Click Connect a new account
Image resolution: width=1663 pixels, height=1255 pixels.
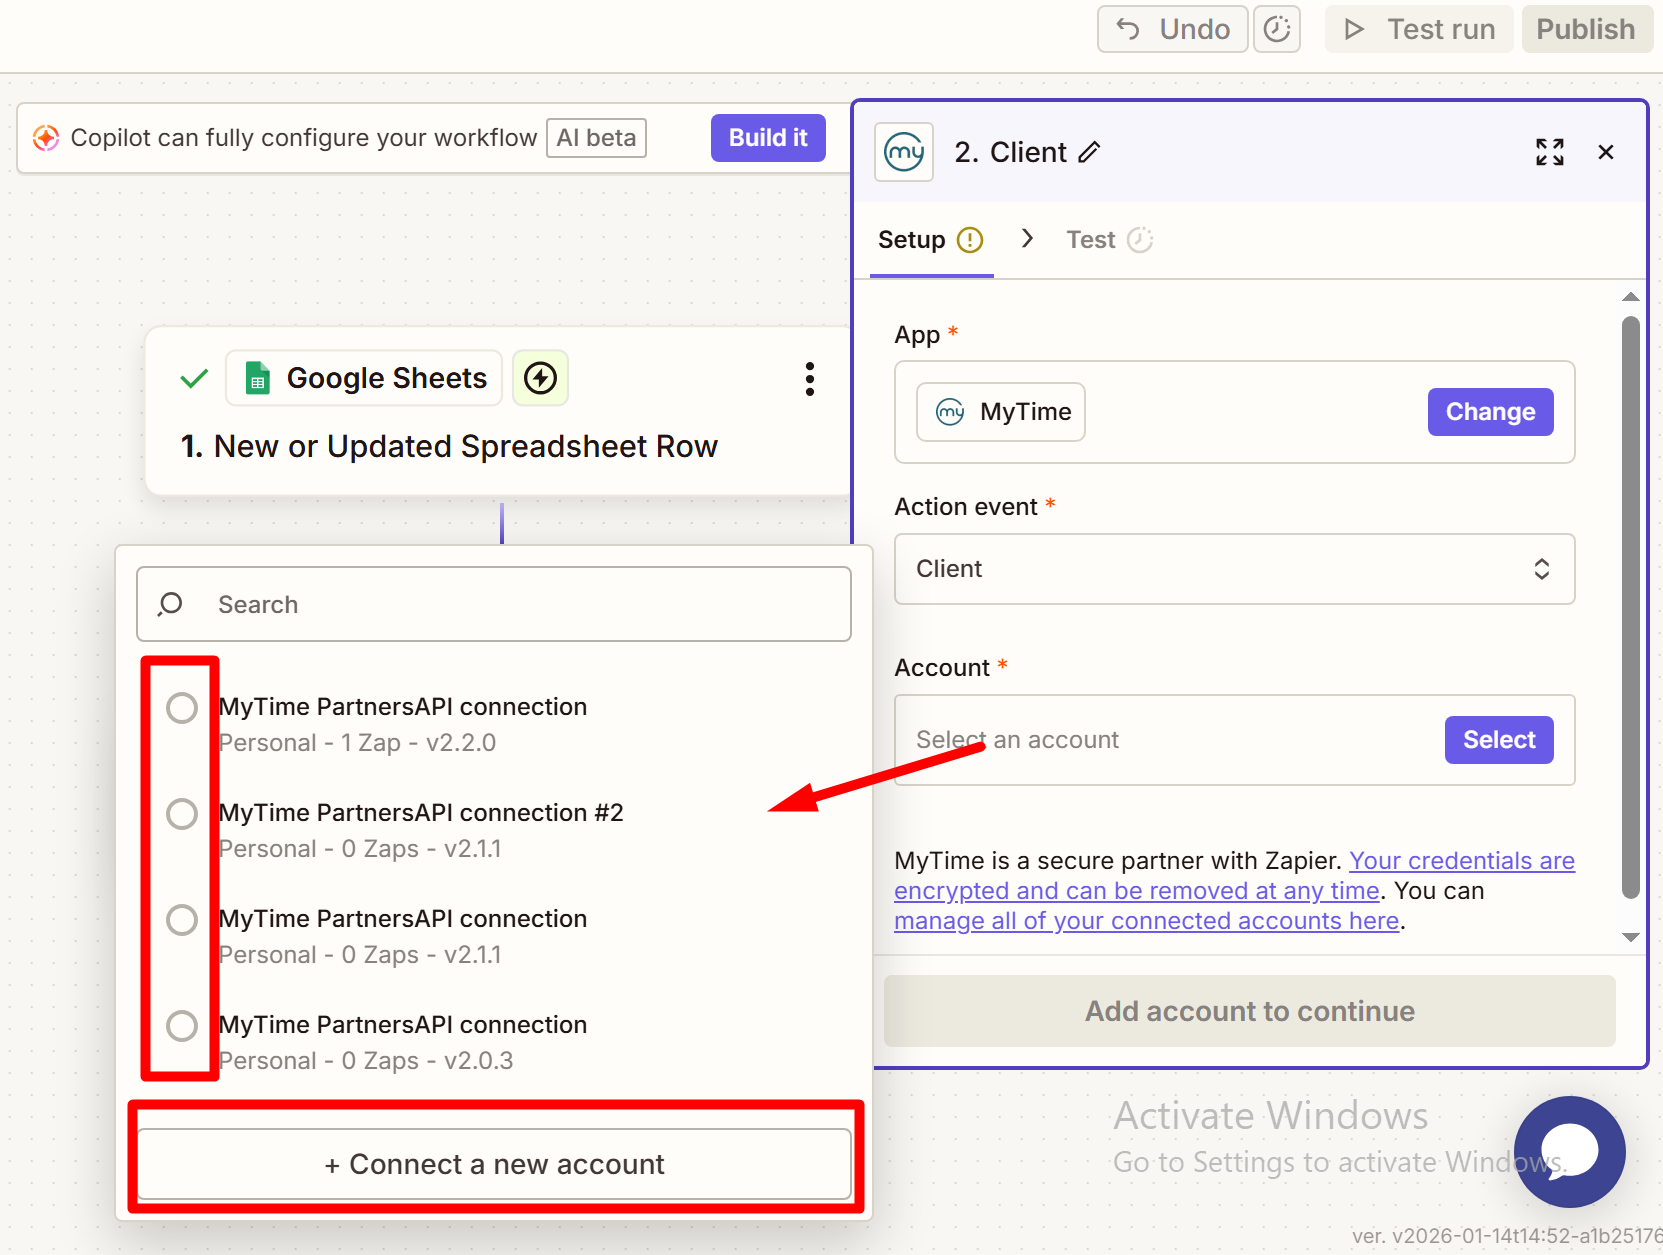[x=494, y=1164]
